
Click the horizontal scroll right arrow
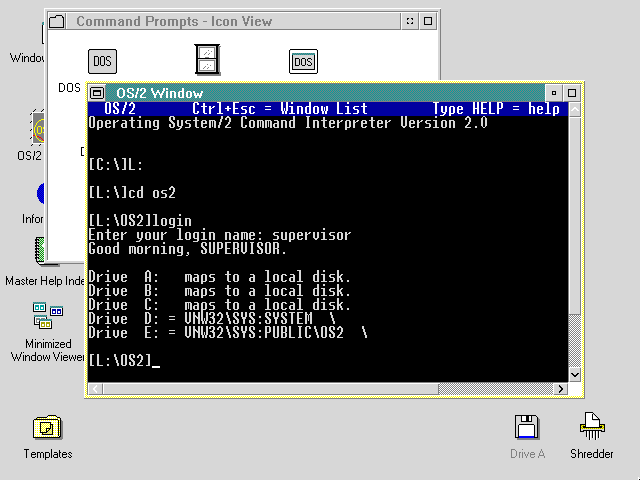pyautogui.click(x=560, y=389)
